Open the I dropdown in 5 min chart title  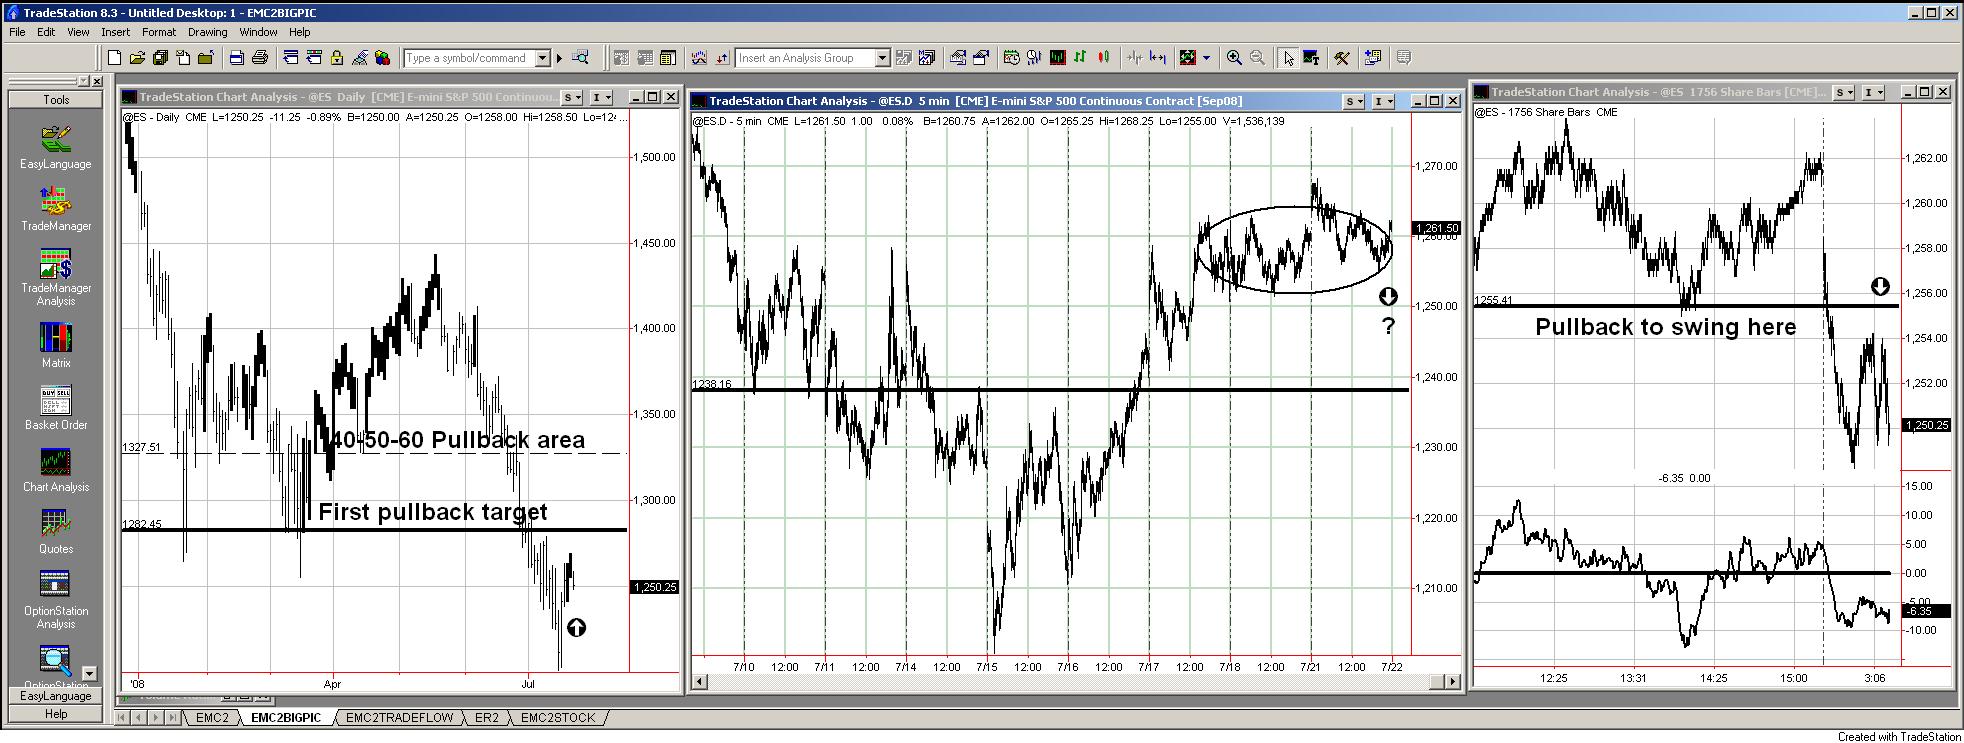point(1383,101)
